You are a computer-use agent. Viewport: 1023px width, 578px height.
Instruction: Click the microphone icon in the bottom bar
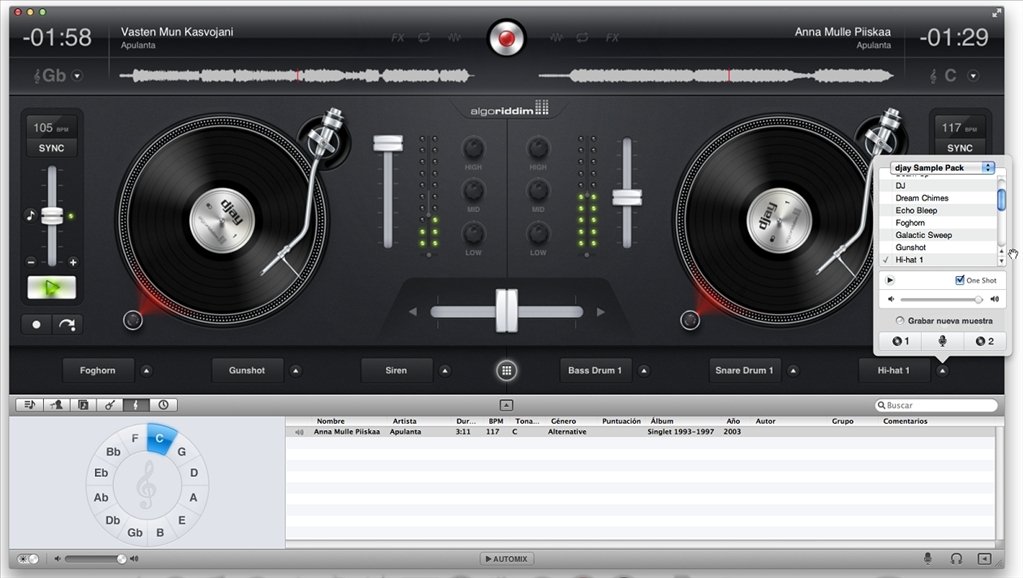coord(928,558)
